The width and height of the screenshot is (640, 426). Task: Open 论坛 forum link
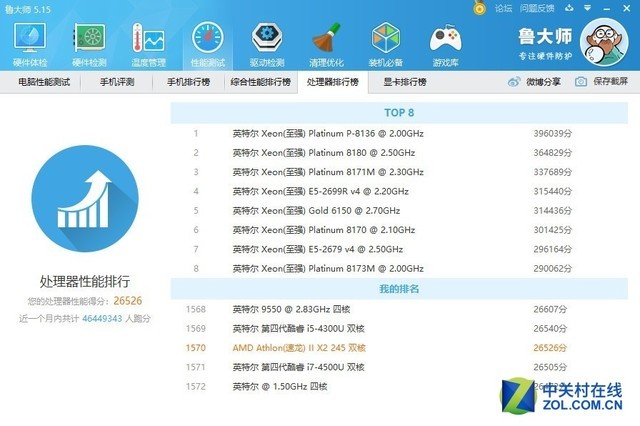503,8
